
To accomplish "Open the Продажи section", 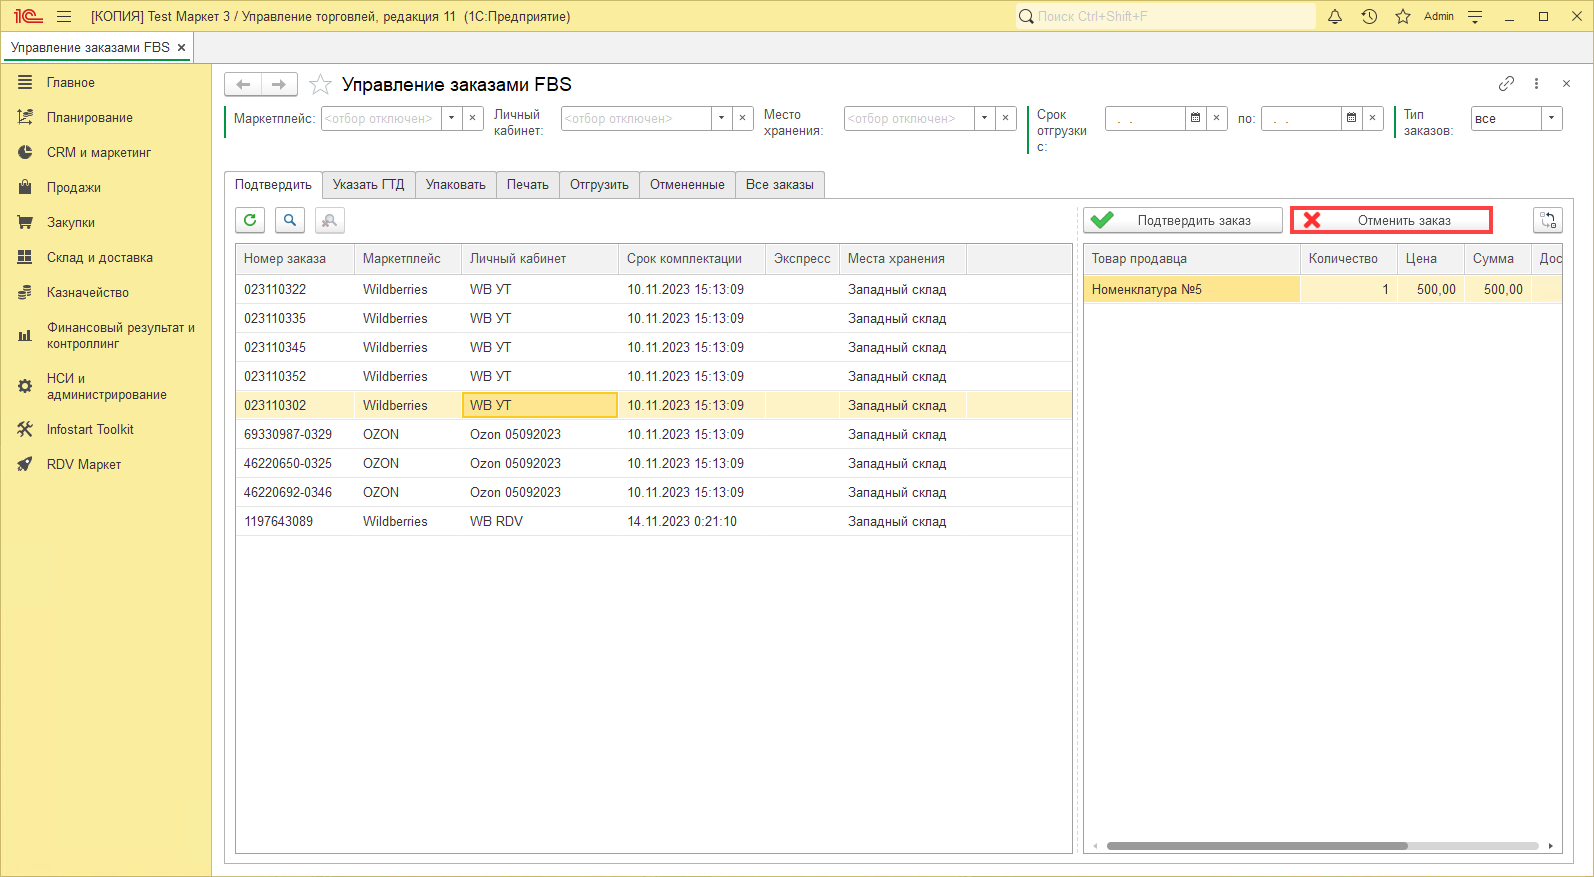I will 106,188.
